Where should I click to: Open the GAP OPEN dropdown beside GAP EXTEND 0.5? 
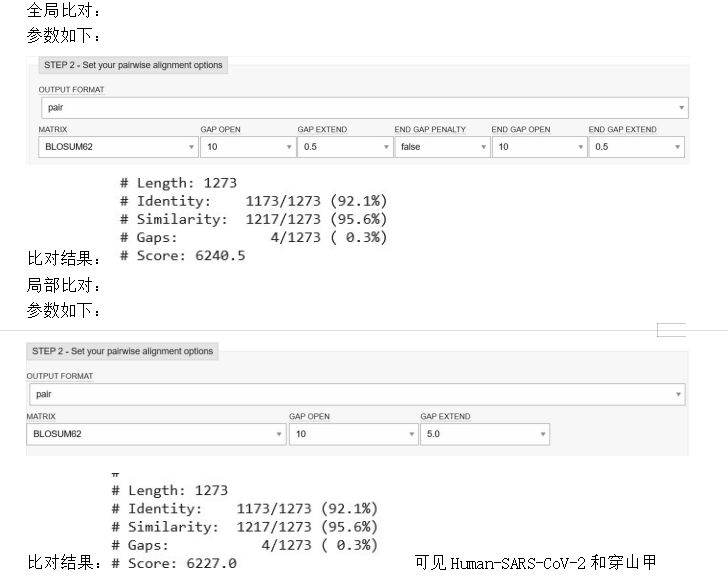click(248, 147)
